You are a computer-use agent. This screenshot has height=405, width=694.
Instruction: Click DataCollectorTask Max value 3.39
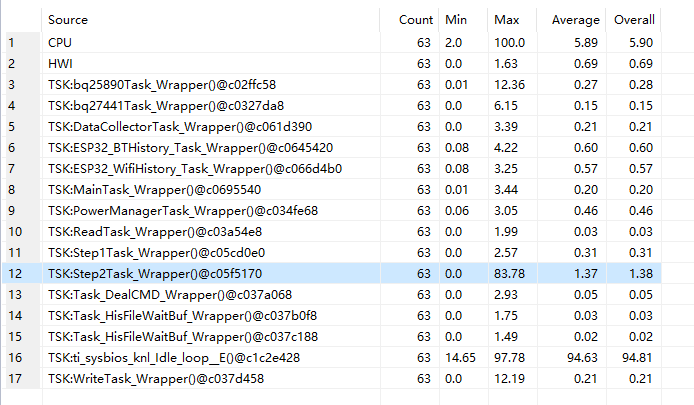tap(506, 127)
